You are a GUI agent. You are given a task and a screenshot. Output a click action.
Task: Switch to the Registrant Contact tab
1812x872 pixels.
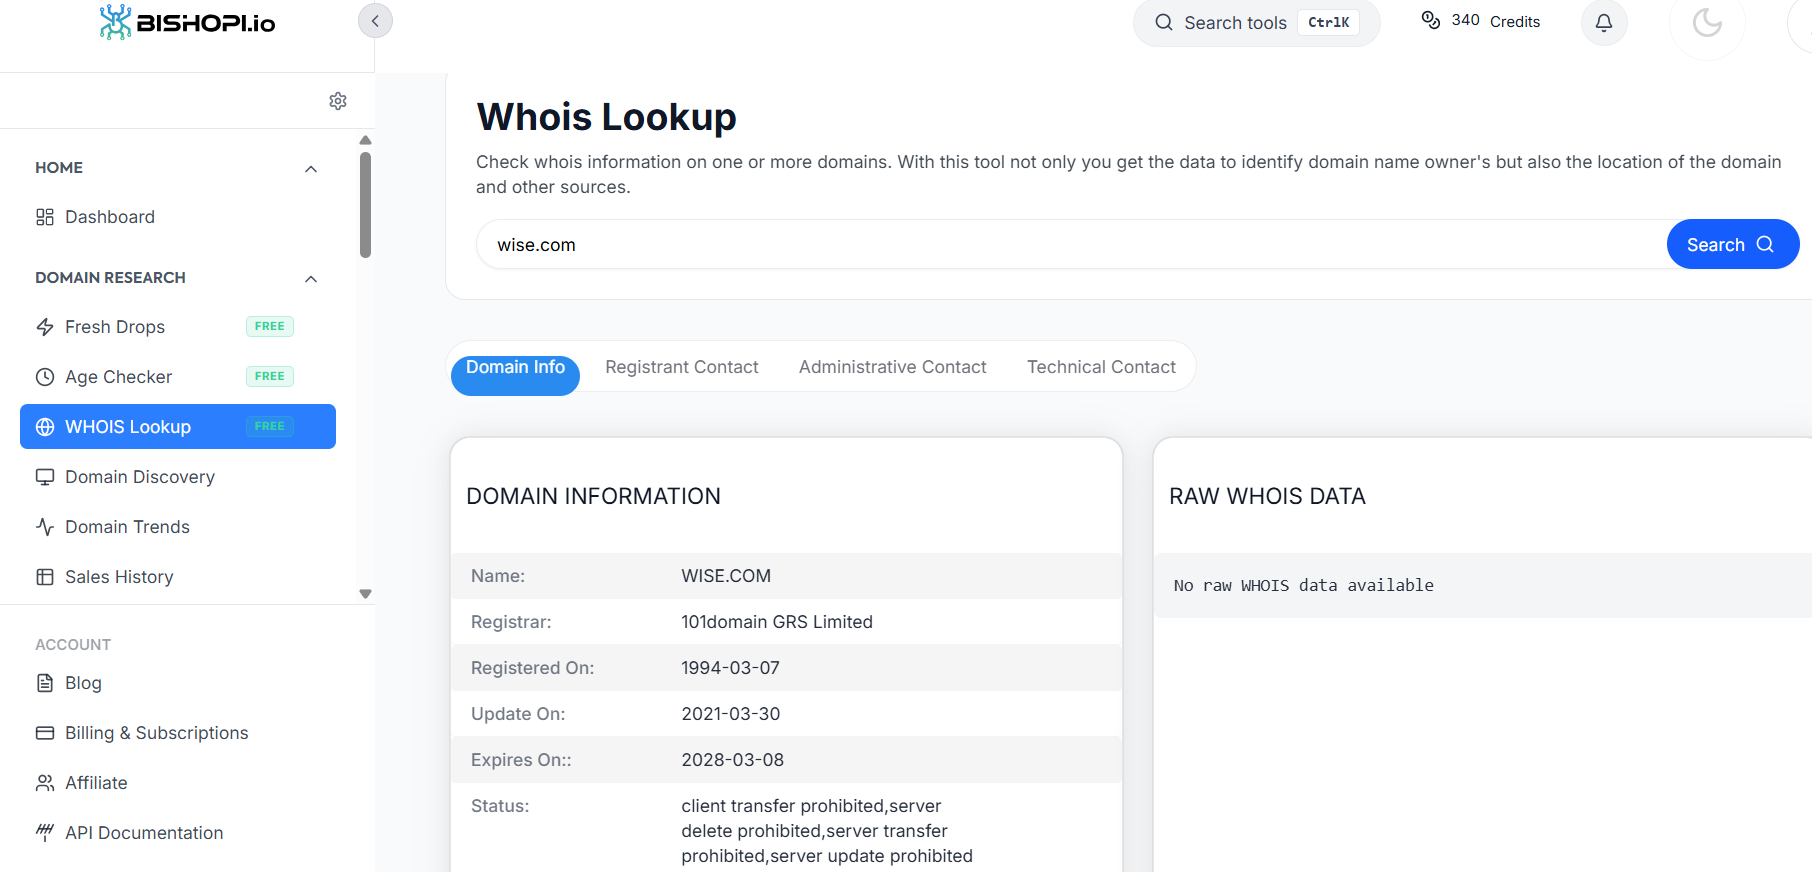pyautogui.click(x=682, y=367)
